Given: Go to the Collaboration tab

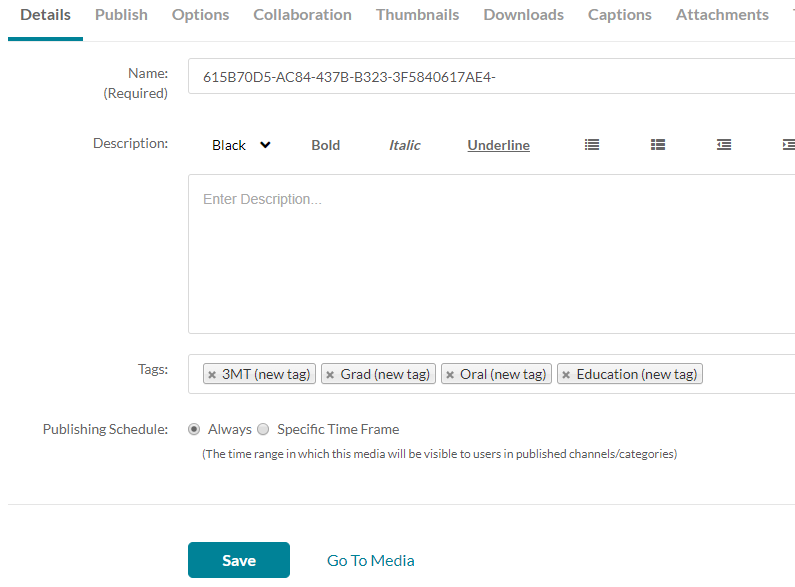Looking at the screenshot, I should tap(302, 15).
